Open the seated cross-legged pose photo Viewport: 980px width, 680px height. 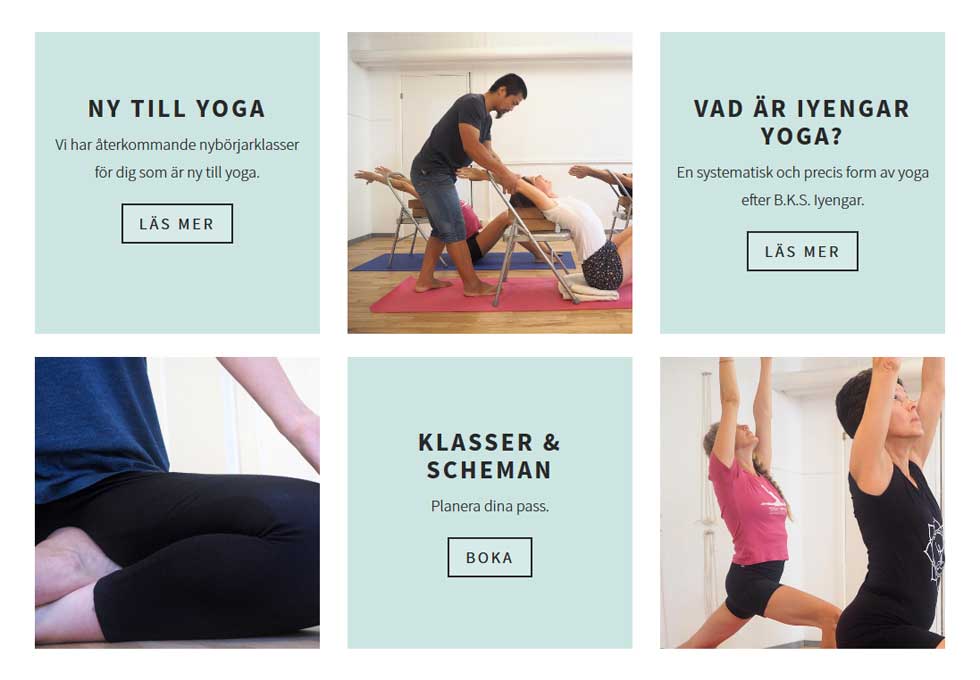point(177,502)
